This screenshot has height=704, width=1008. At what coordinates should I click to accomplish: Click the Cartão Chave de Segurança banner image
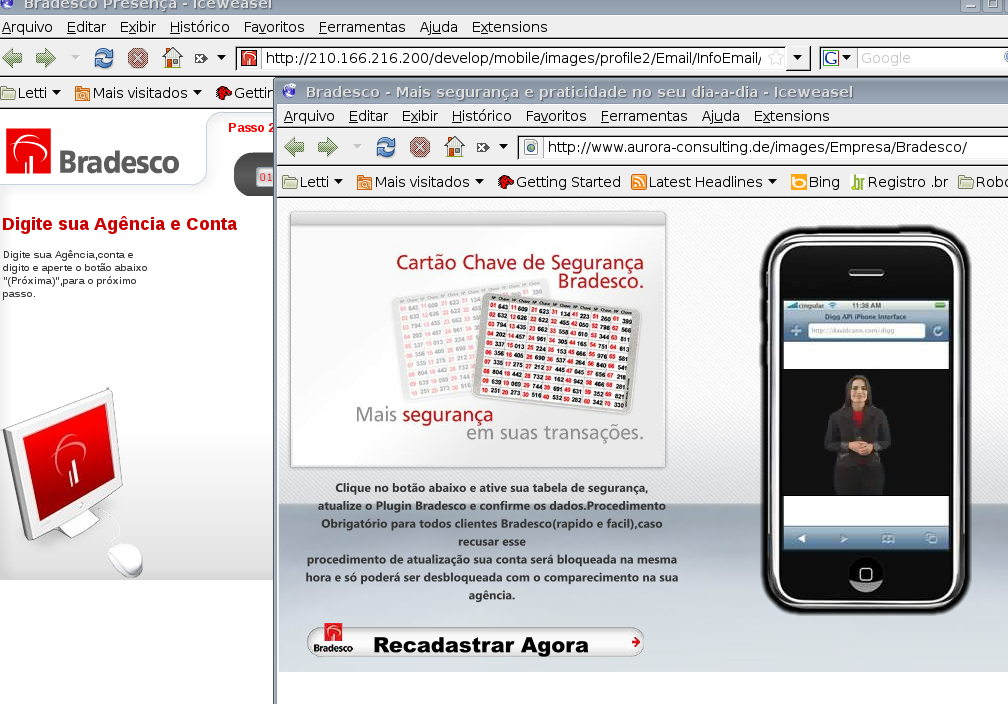click(478, 339)
